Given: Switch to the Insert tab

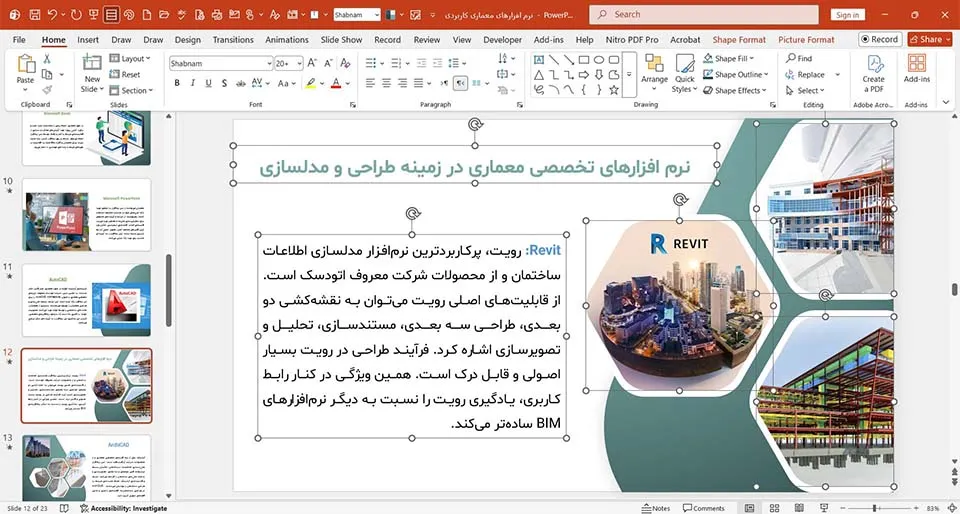Looking at the screenshot, I should pos(88,40).
